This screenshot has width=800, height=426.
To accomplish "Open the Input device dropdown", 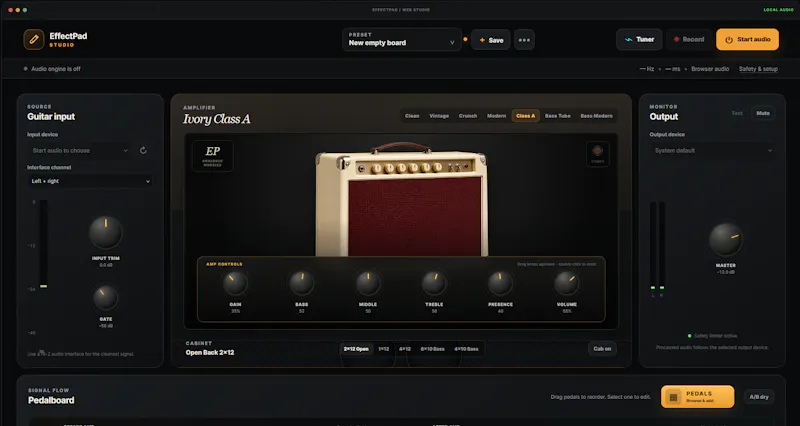I will pyautogui.click(x=80, y=151).
